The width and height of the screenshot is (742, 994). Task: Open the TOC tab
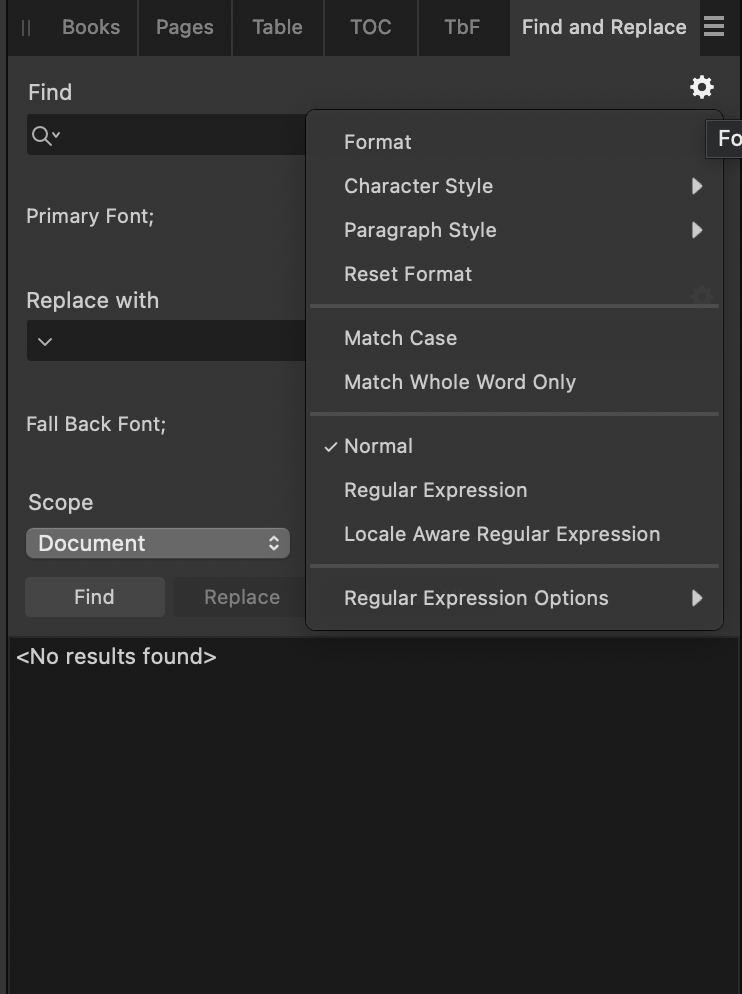pos(370,27)
